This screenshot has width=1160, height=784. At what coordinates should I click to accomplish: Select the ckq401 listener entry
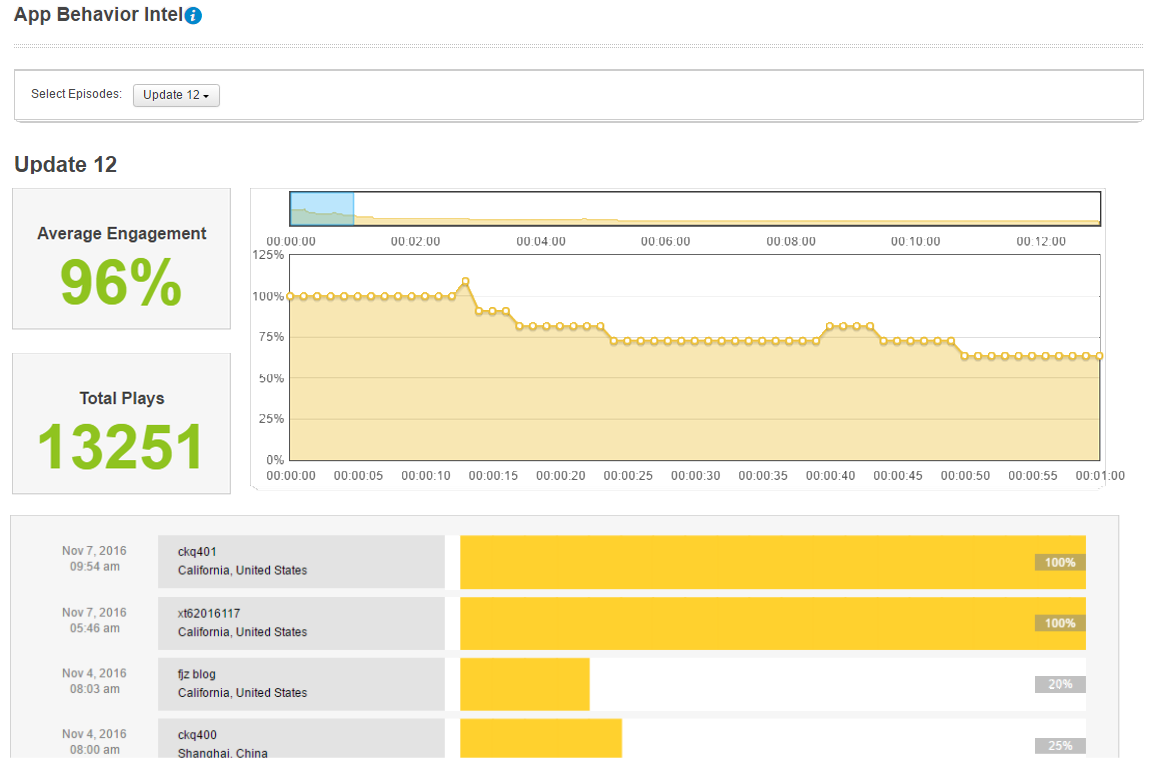pyautogui.click(x=301, y=561)
